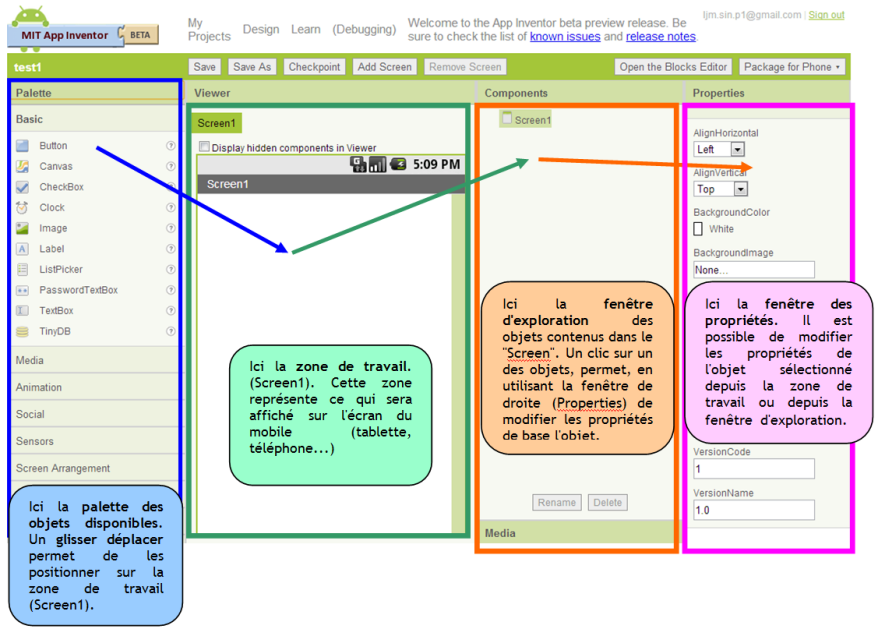Open help for the Canvas component
The width and height of the screenshot is (878, 629).
pos(171,166)
